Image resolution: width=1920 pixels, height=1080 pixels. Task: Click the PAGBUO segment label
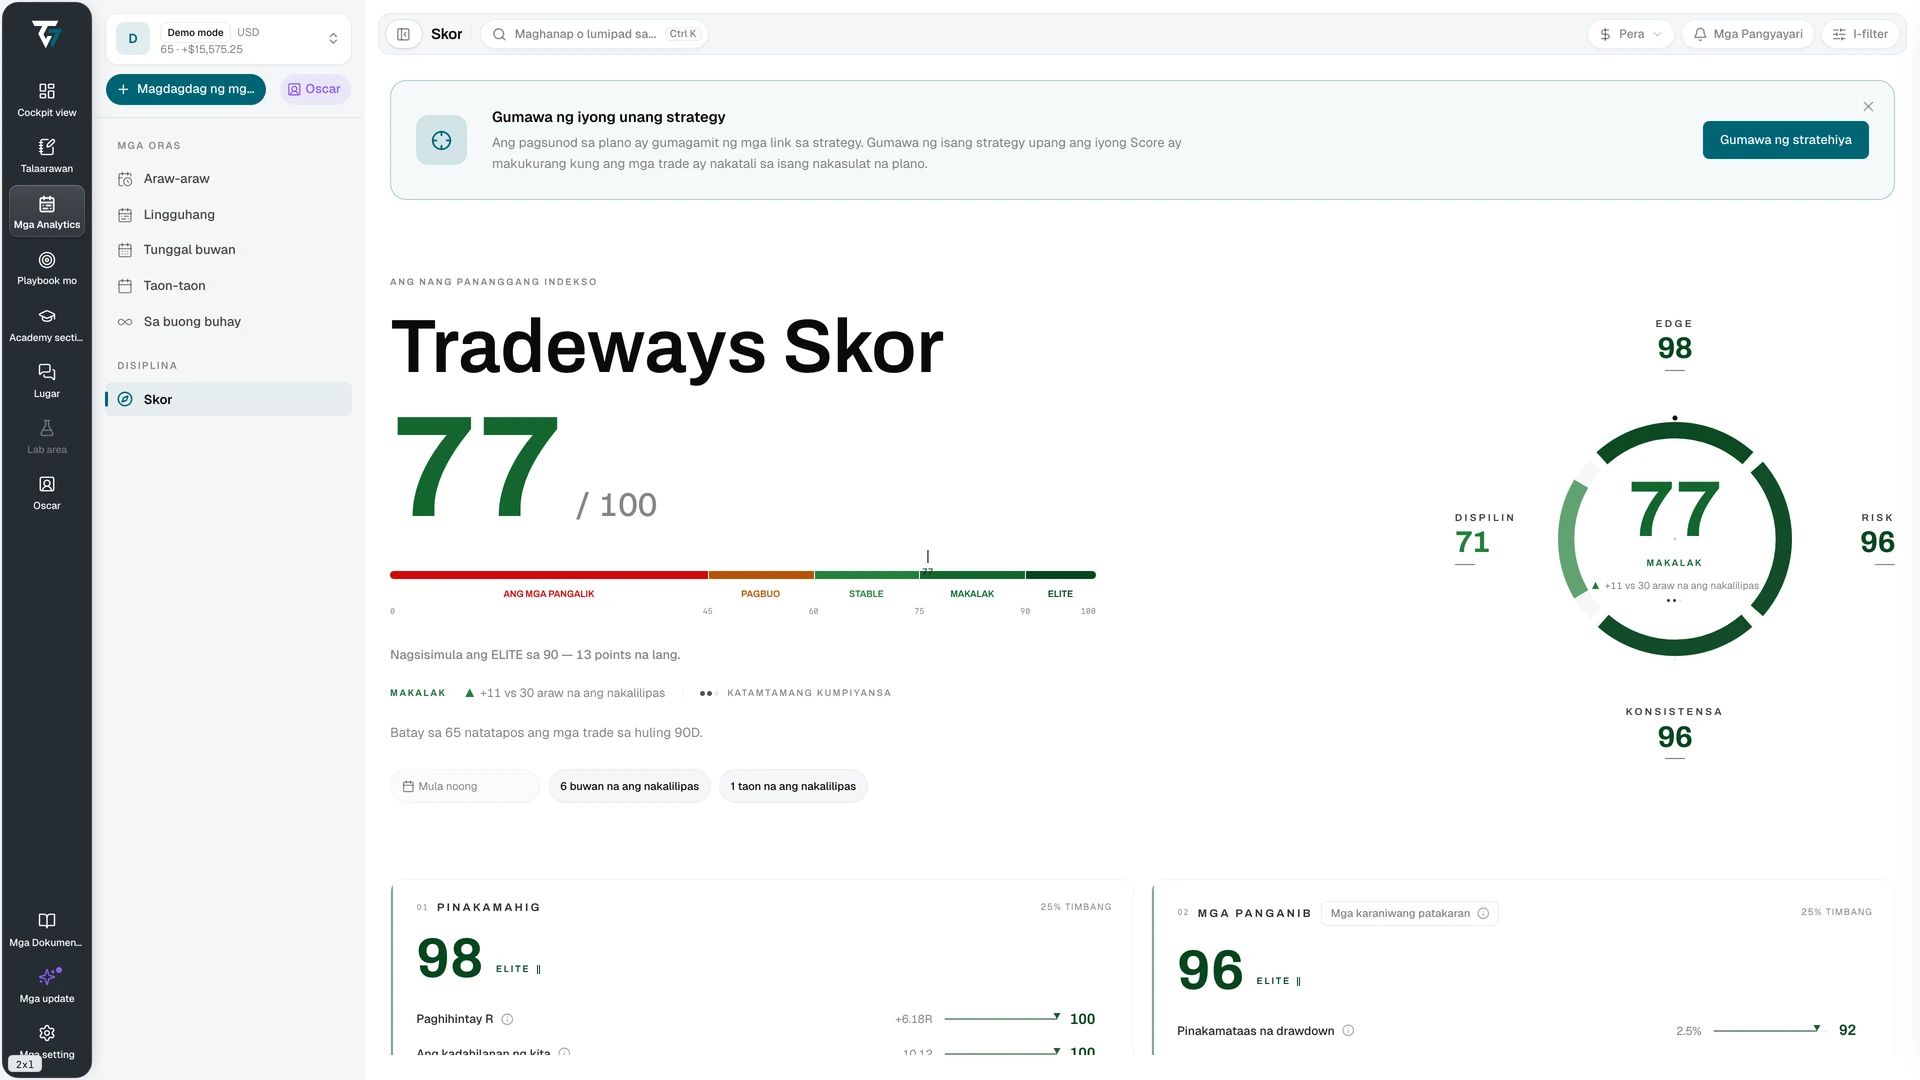(760, 594)
